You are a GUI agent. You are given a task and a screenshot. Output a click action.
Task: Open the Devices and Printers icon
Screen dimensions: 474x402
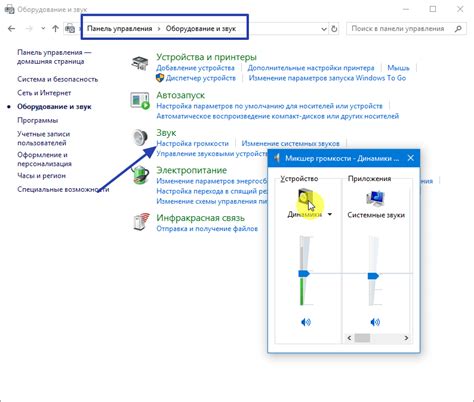(140, 63)
